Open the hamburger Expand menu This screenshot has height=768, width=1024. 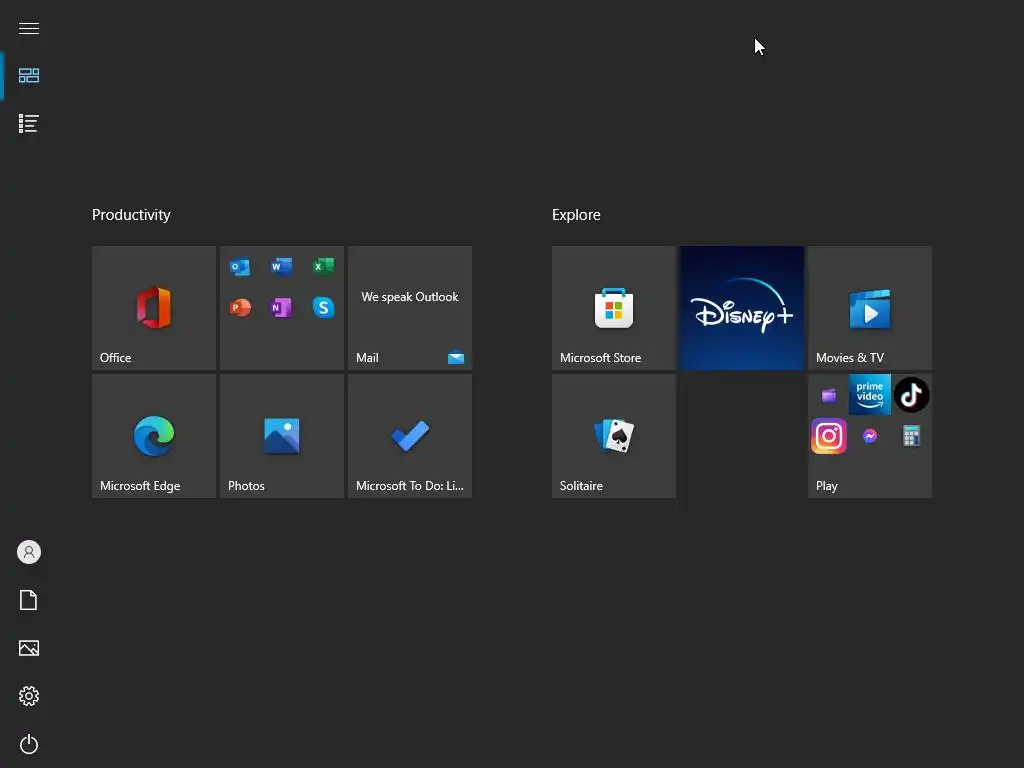coord(29,28)
